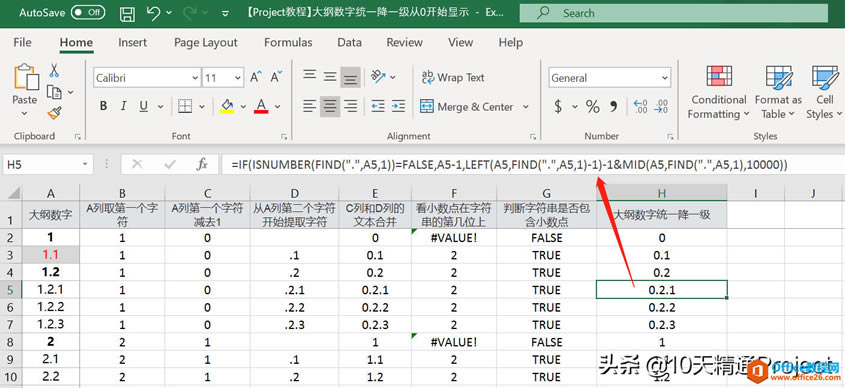The height and width of the screenshot is (388, 845).
Task: Select row header 5
Action: pos(11,290)
